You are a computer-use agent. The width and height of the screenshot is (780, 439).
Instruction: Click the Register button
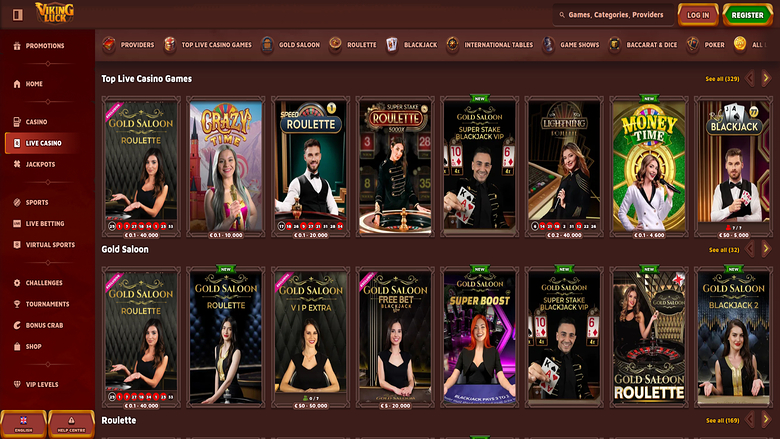click(747, 15)
